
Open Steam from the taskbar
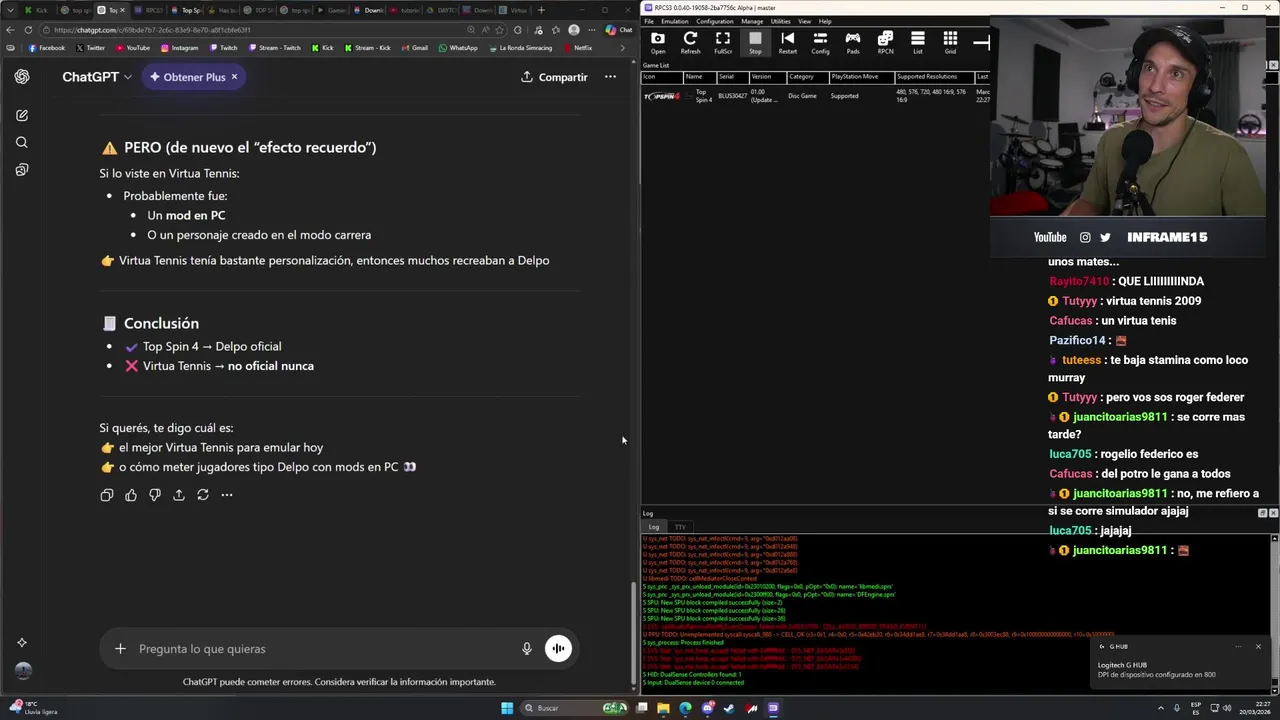[729, 708]
